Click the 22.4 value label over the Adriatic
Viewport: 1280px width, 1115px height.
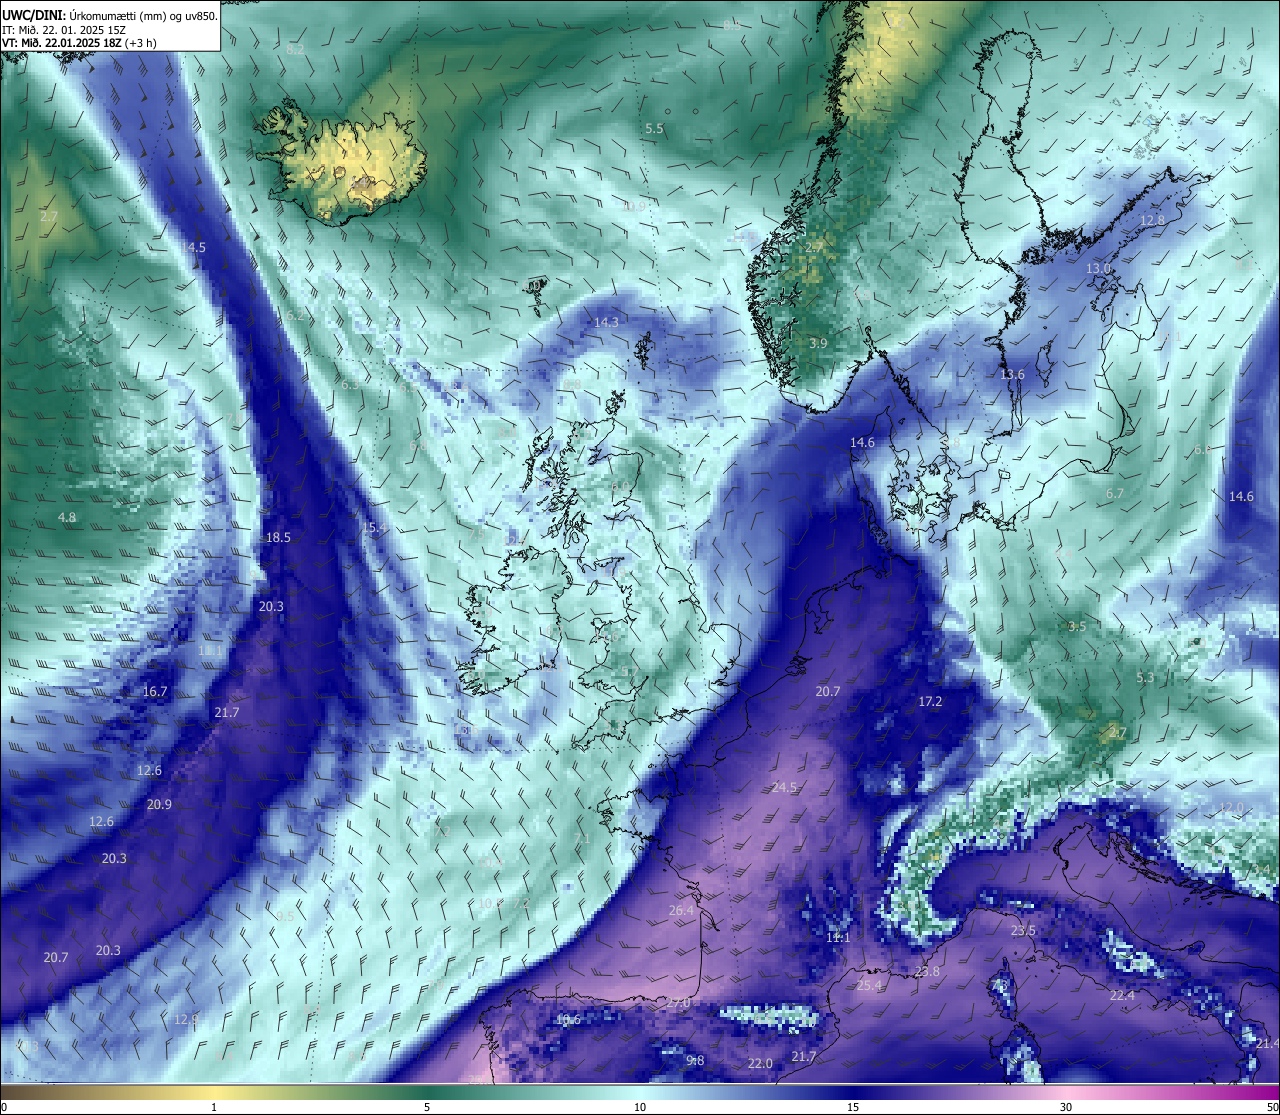point(1122,996)
